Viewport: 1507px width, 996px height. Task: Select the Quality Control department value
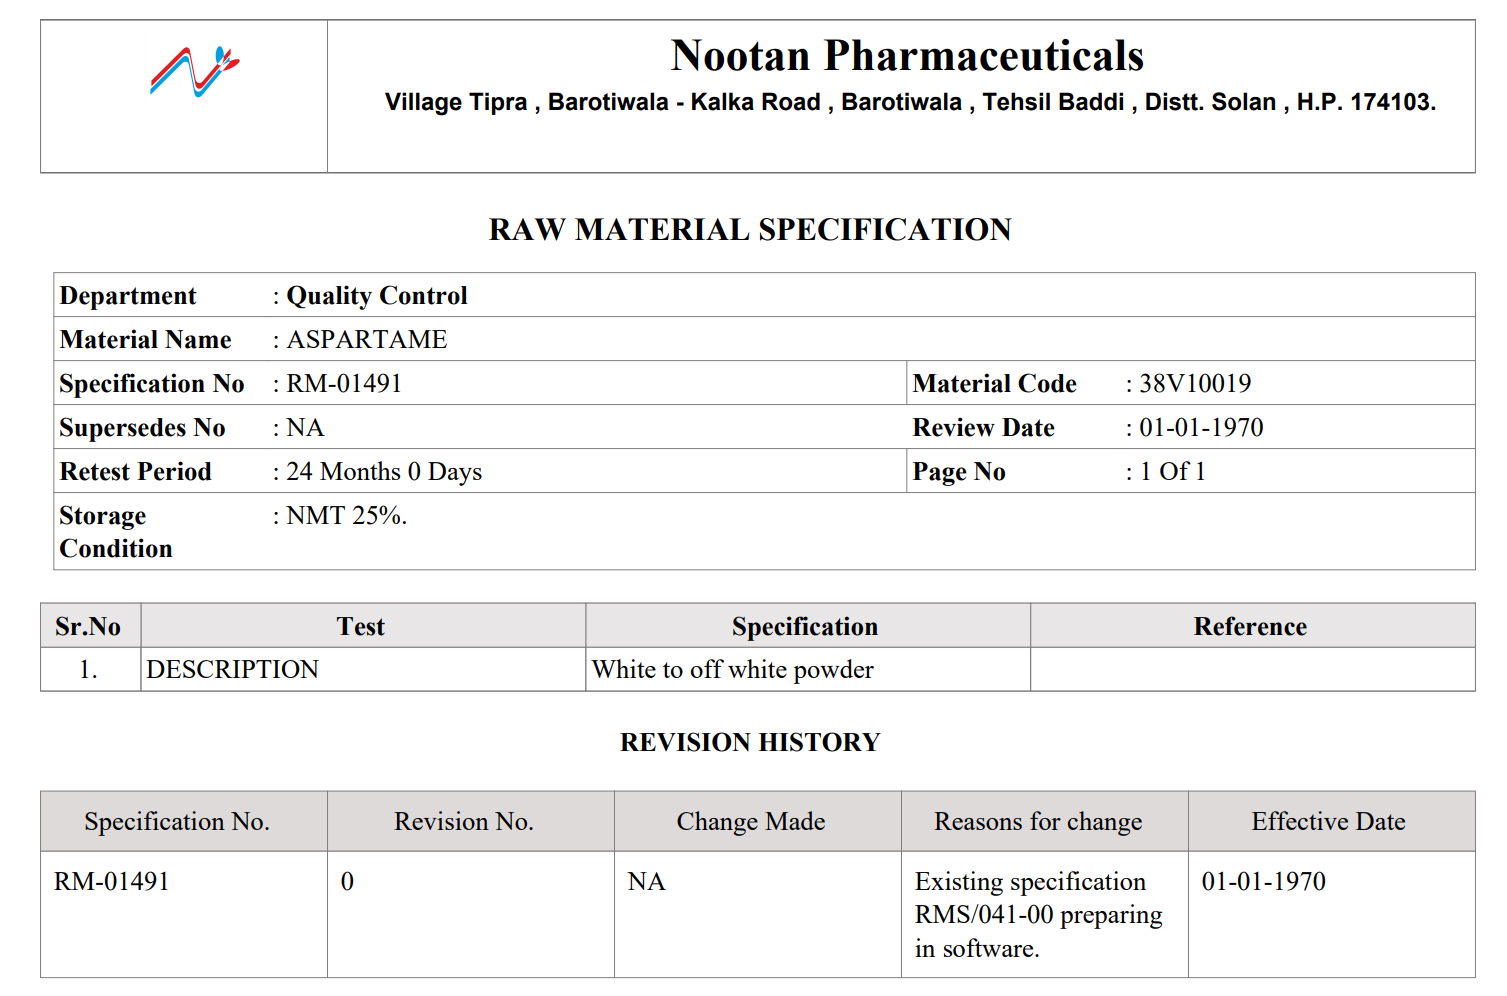[377, 296]
